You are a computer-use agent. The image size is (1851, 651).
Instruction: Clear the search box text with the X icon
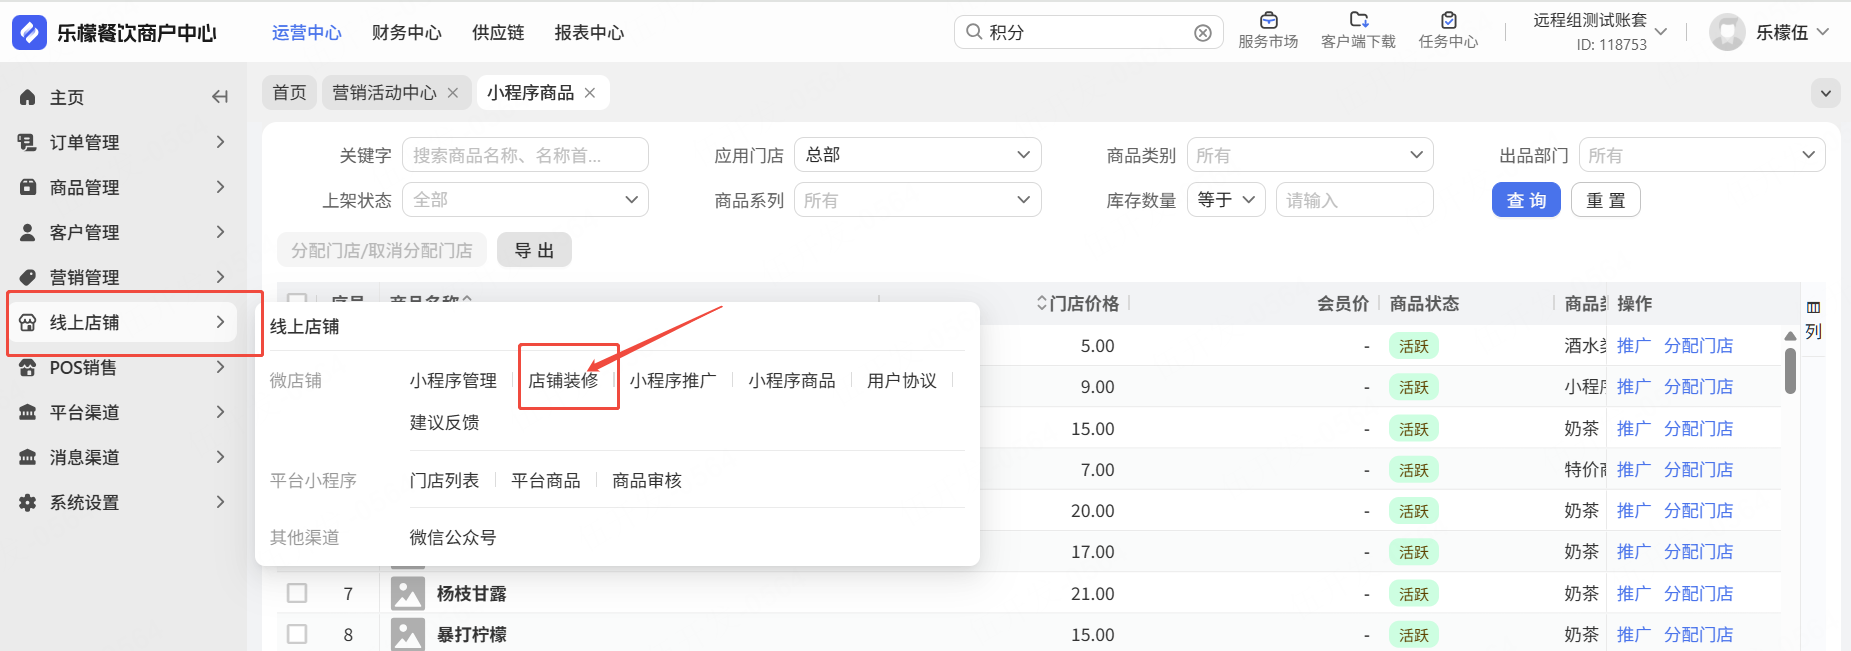pyautogui.click(x=1203, y=33)
